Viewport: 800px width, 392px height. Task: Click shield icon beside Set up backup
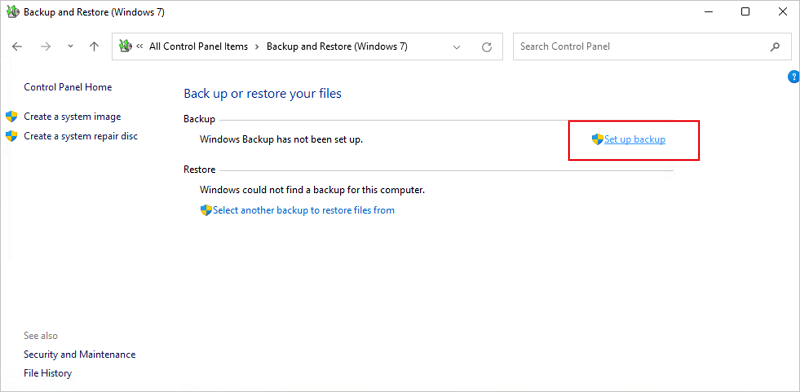pyautogui.click(x=597, y=139)
